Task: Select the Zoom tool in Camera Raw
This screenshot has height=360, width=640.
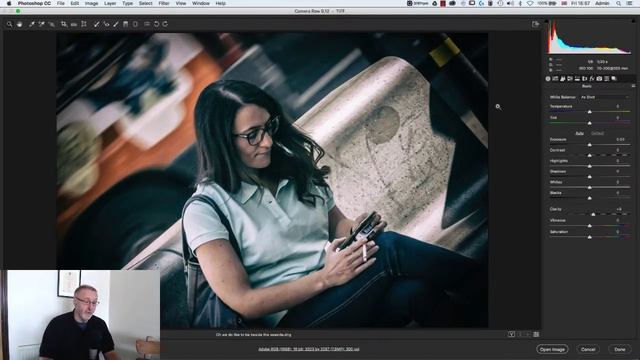Action: pos(9,24)
